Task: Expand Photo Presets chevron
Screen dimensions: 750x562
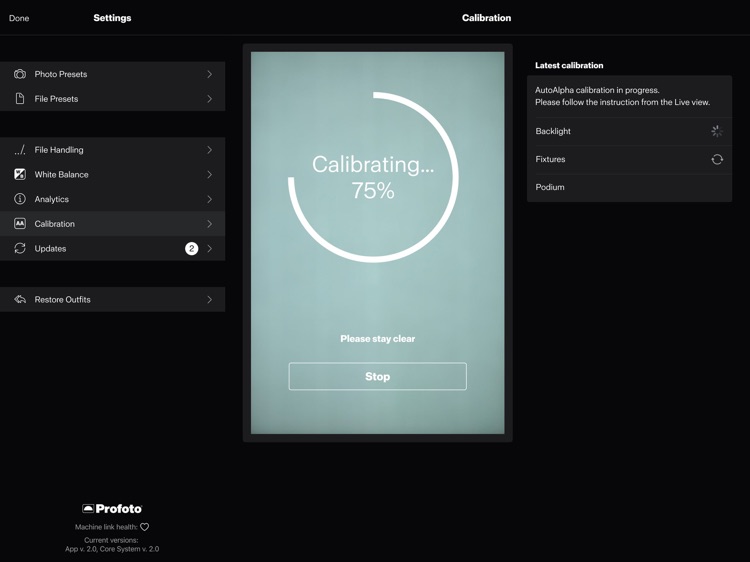Action: 210,74
